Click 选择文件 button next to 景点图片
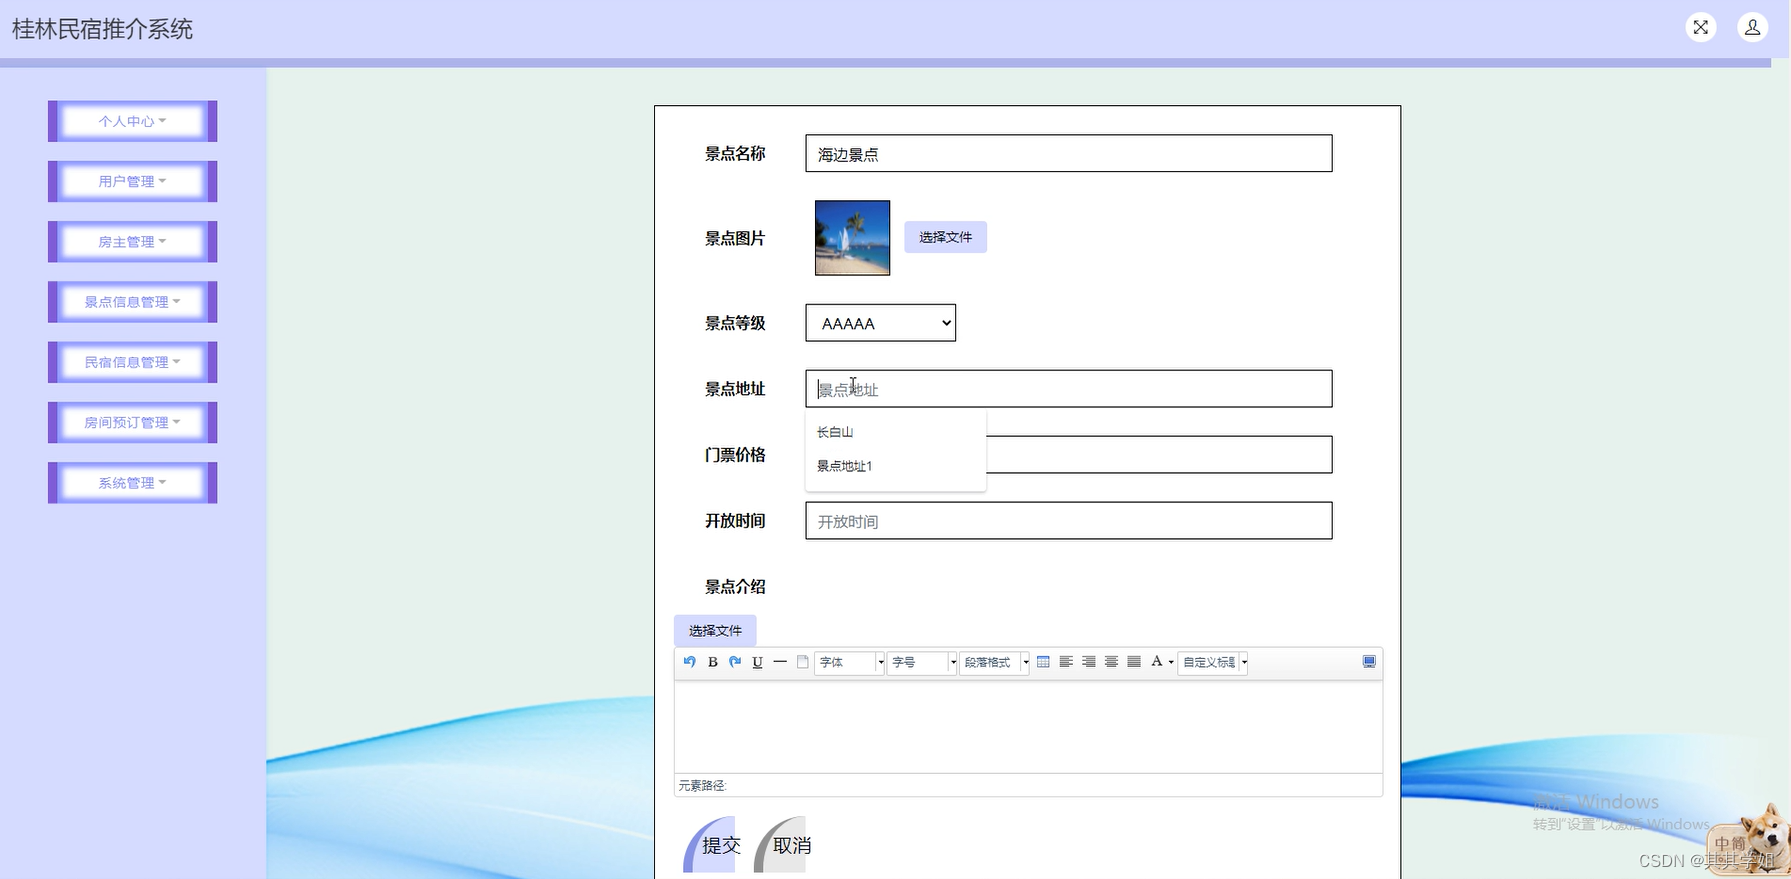Viewport: 1791px width, 879px height. click(x=945, y=237)
